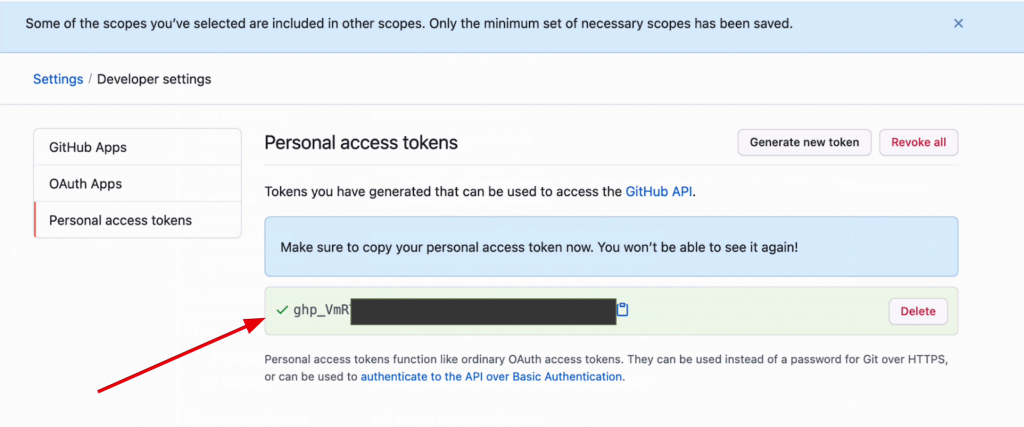This screenshot has width=1024, height=427.
Task: Select Personal access tokens in sidebar
Action: (120, 220)
